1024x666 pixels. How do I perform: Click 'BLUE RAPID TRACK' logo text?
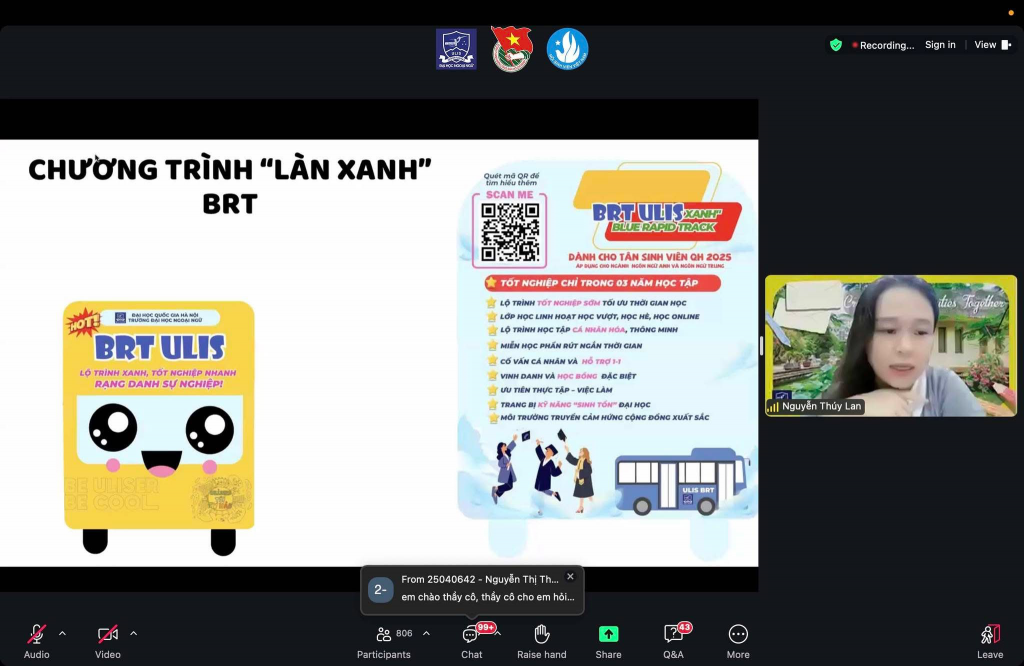click(664, 227)
